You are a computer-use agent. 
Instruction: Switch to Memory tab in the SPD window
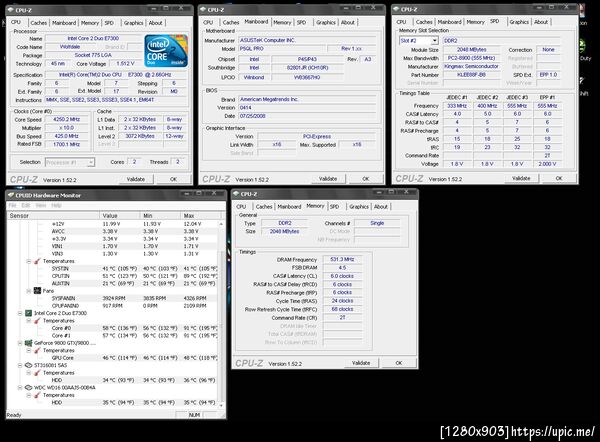point(475,22)
